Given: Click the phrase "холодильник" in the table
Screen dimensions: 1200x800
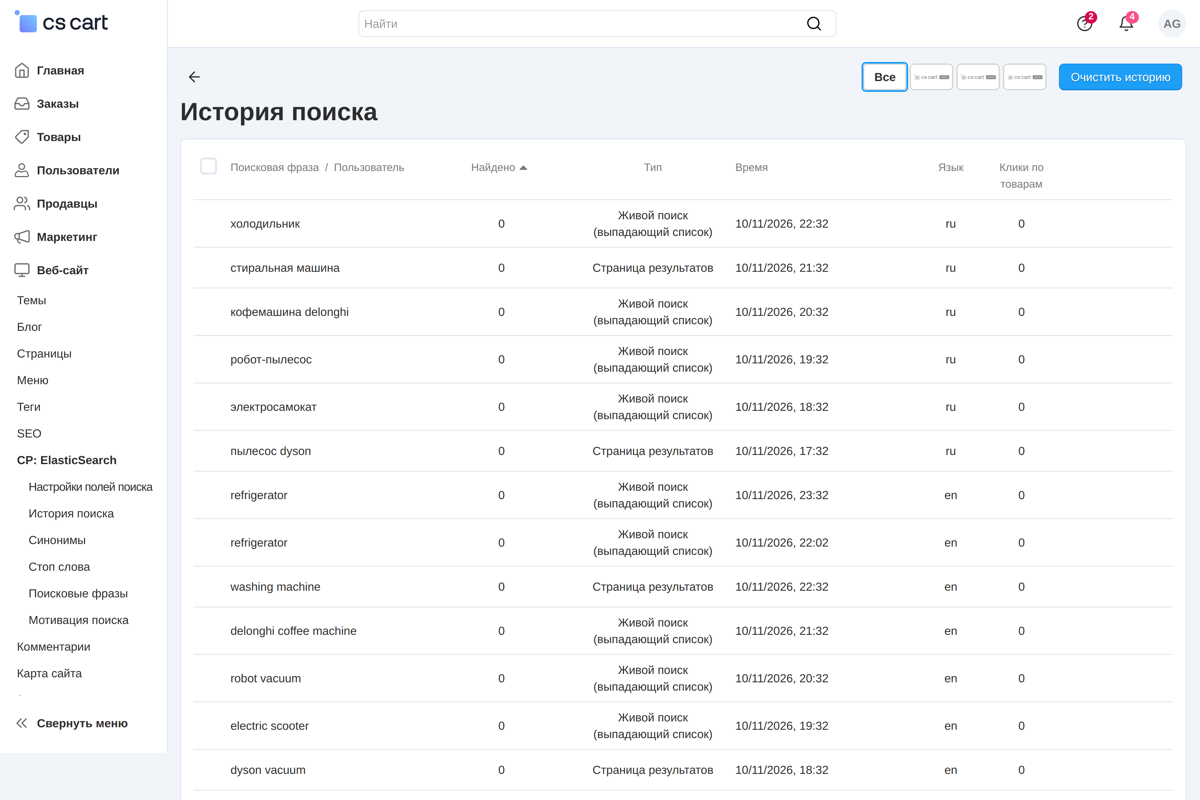Looking at the screenshot, I should 265,224.
